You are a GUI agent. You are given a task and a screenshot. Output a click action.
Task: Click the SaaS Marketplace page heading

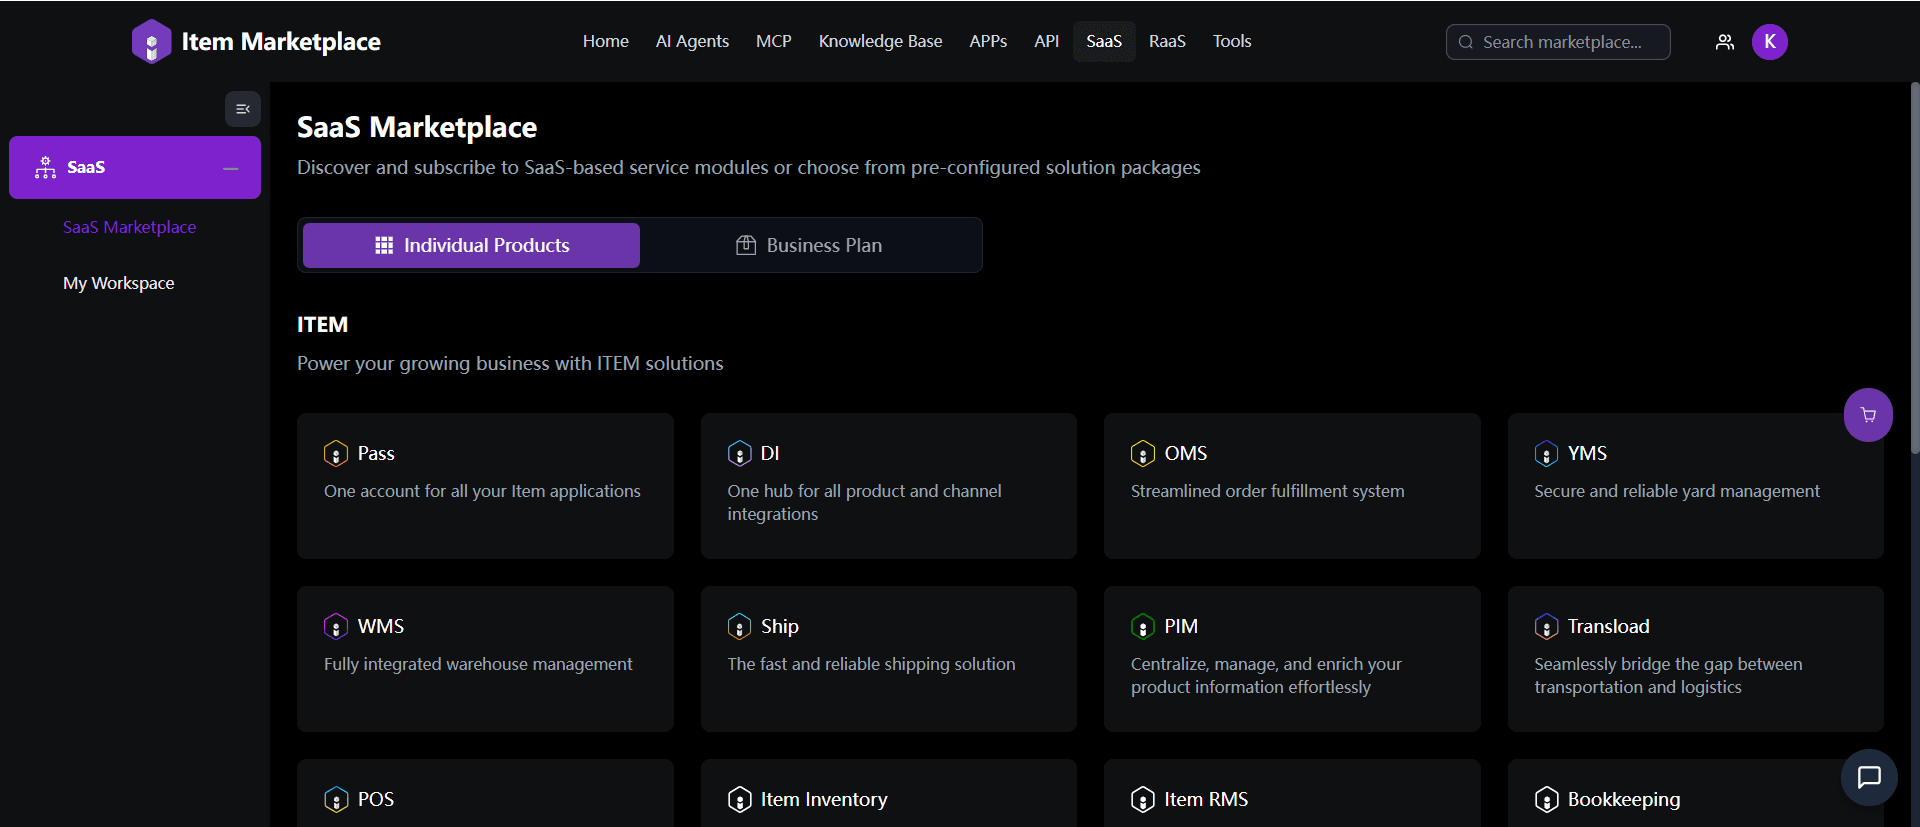(417, 128)
